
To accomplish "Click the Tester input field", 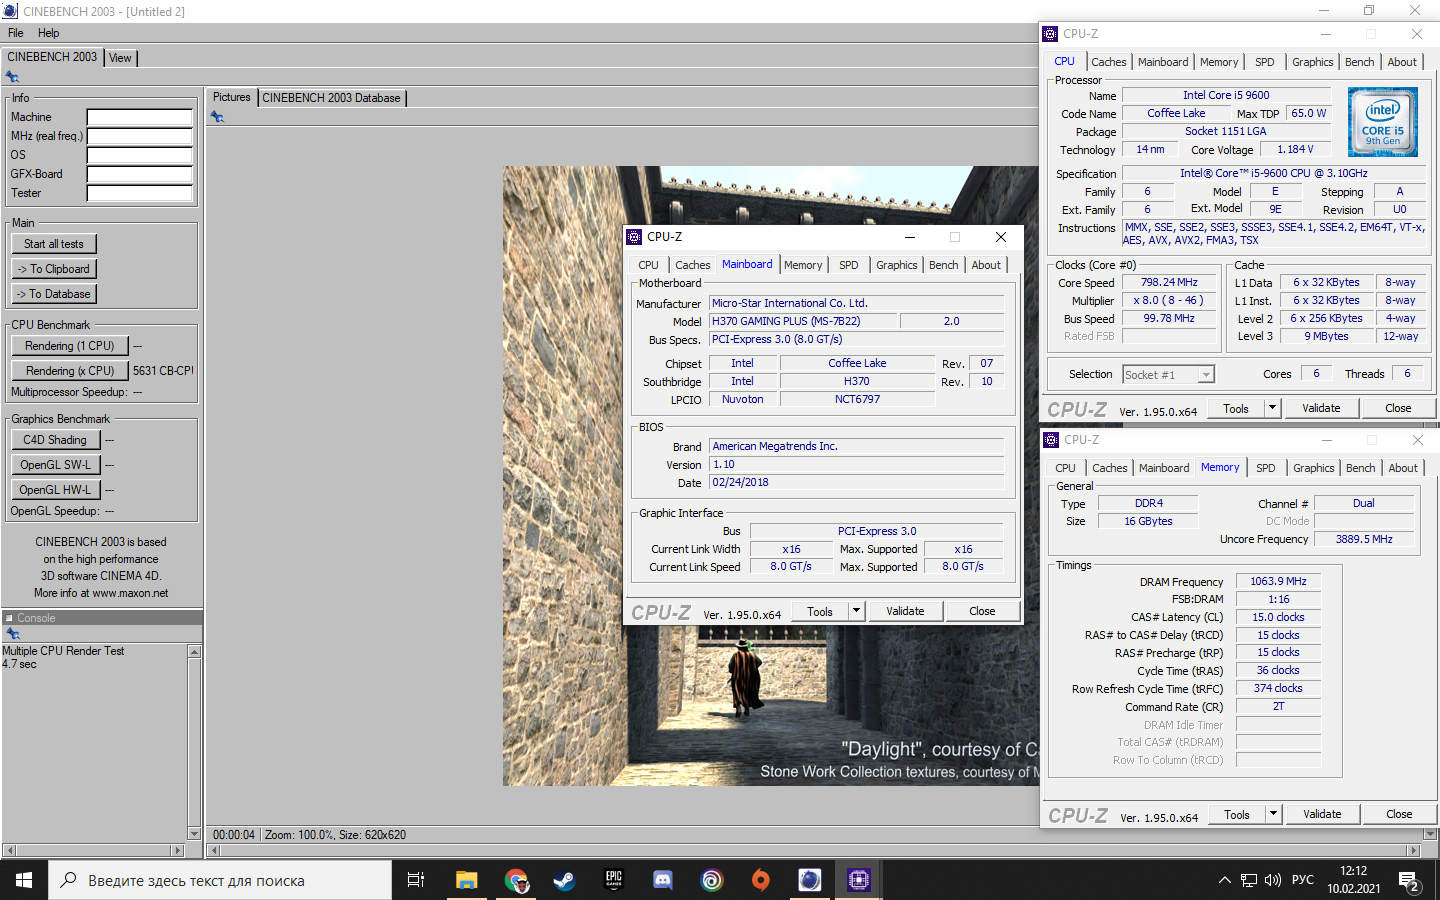I will (x=139, y=193).
